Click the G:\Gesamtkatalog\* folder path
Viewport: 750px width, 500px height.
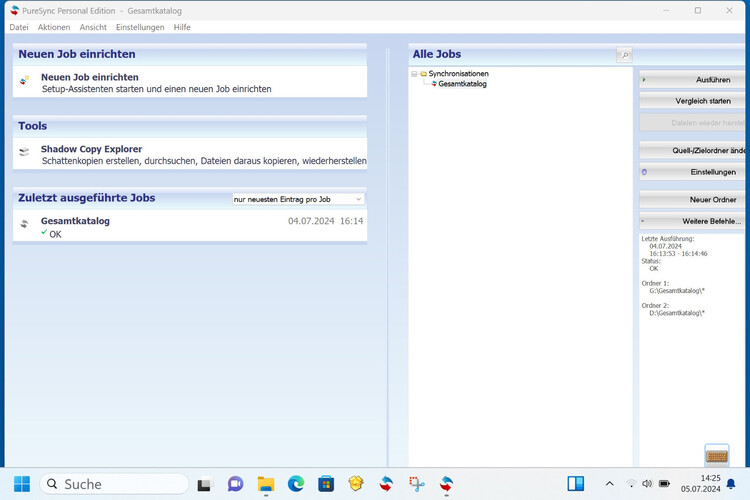[677, 291]
